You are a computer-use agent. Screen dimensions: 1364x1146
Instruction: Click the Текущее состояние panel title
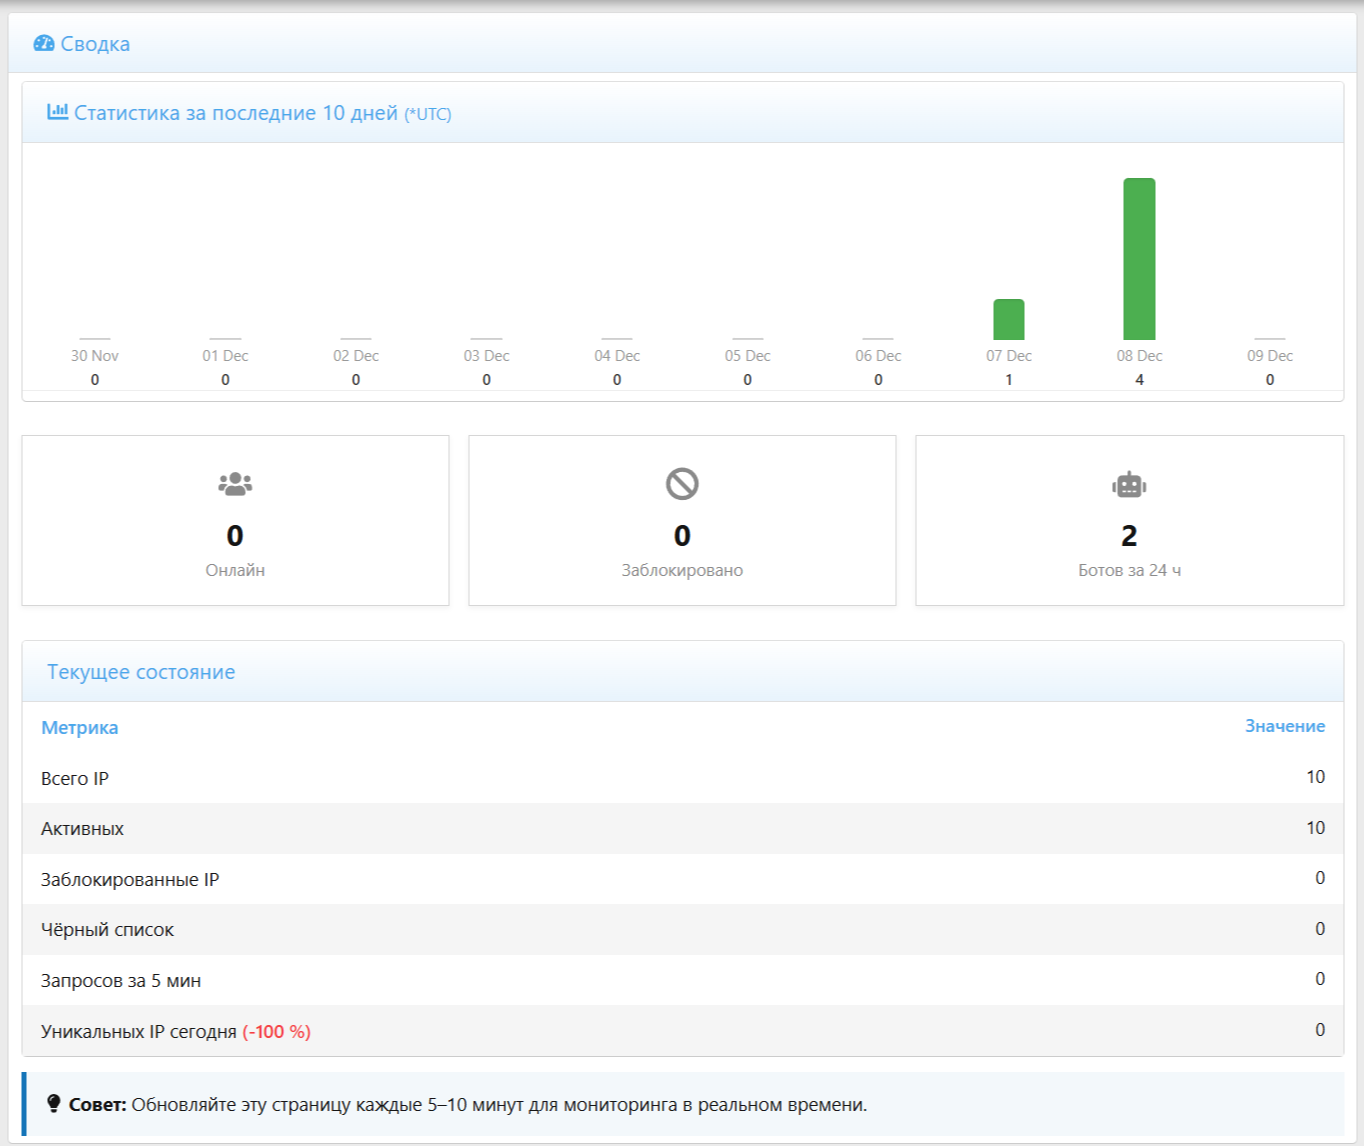tap(141, 672)
